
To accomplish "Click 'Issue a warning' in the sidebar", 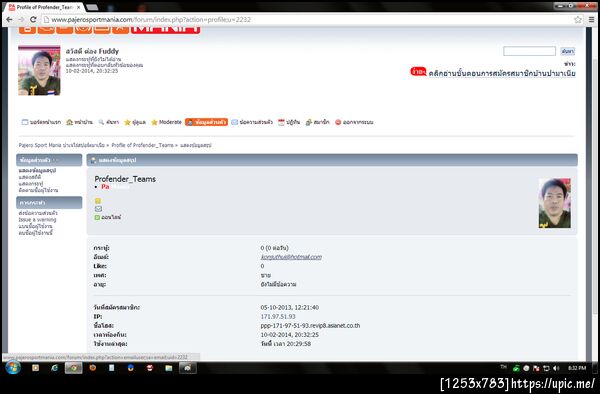I will tap(38, 220).
